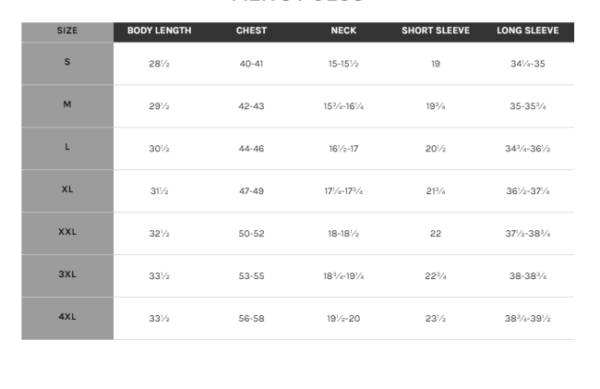
Task: Click the 40-41 chest measurement cell
Action: 251,64
